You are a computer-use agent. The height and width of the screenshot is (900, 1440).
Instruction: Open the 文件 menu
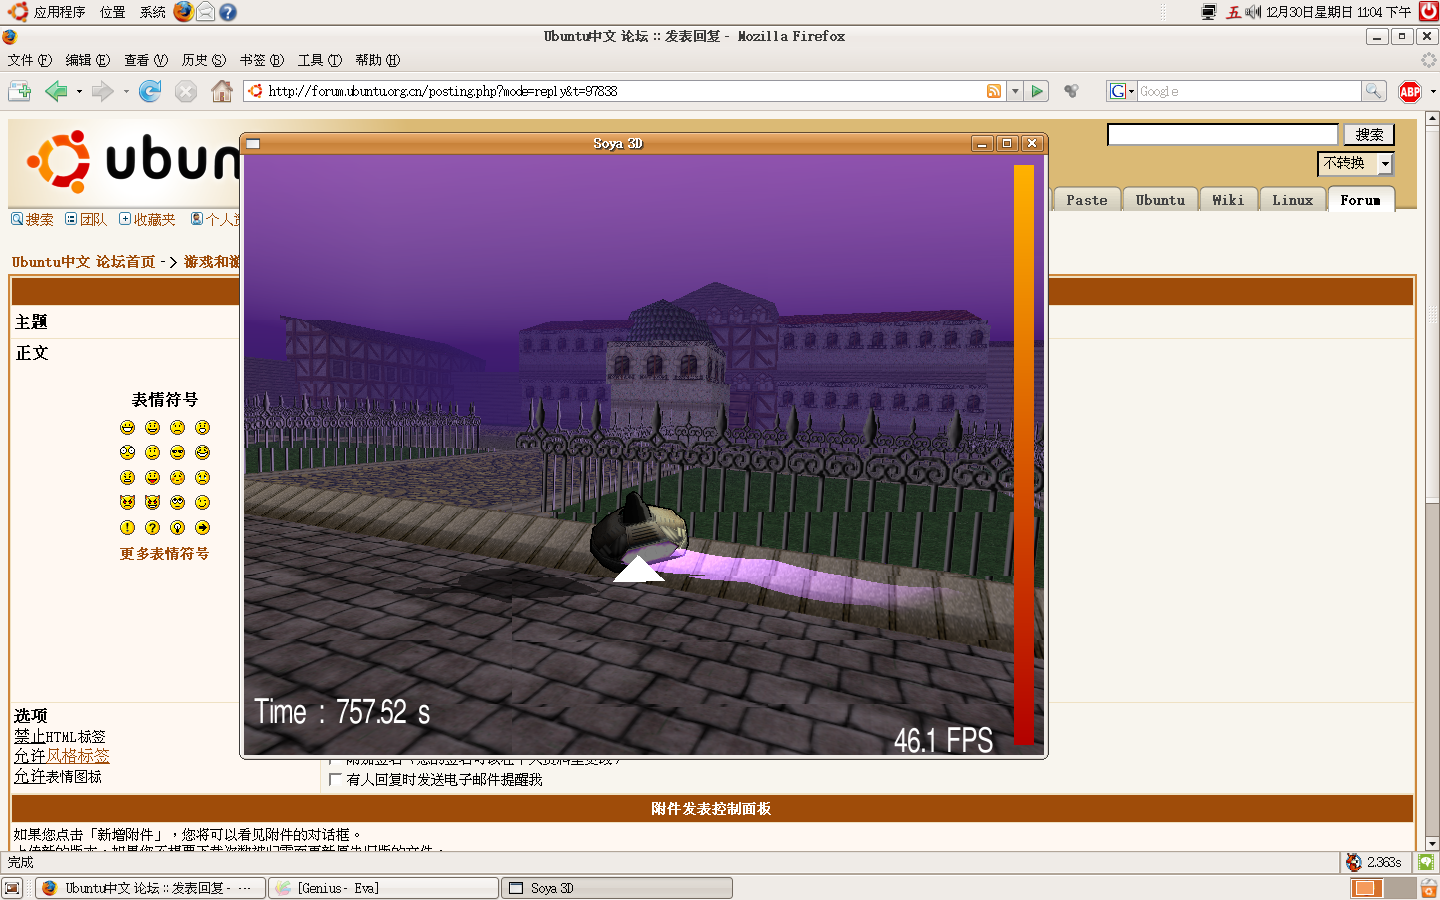tap(29, 60)
